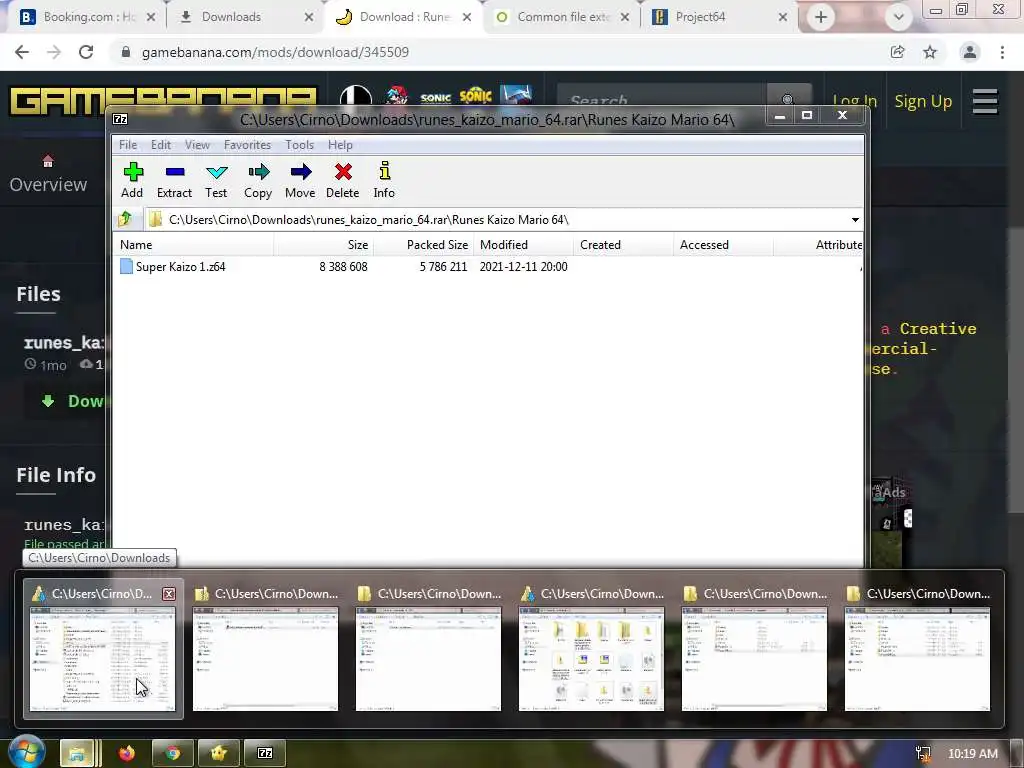Extract files using the Extract toolbar icon
This screenshot has height=768, width=1024.
[174, 180]
